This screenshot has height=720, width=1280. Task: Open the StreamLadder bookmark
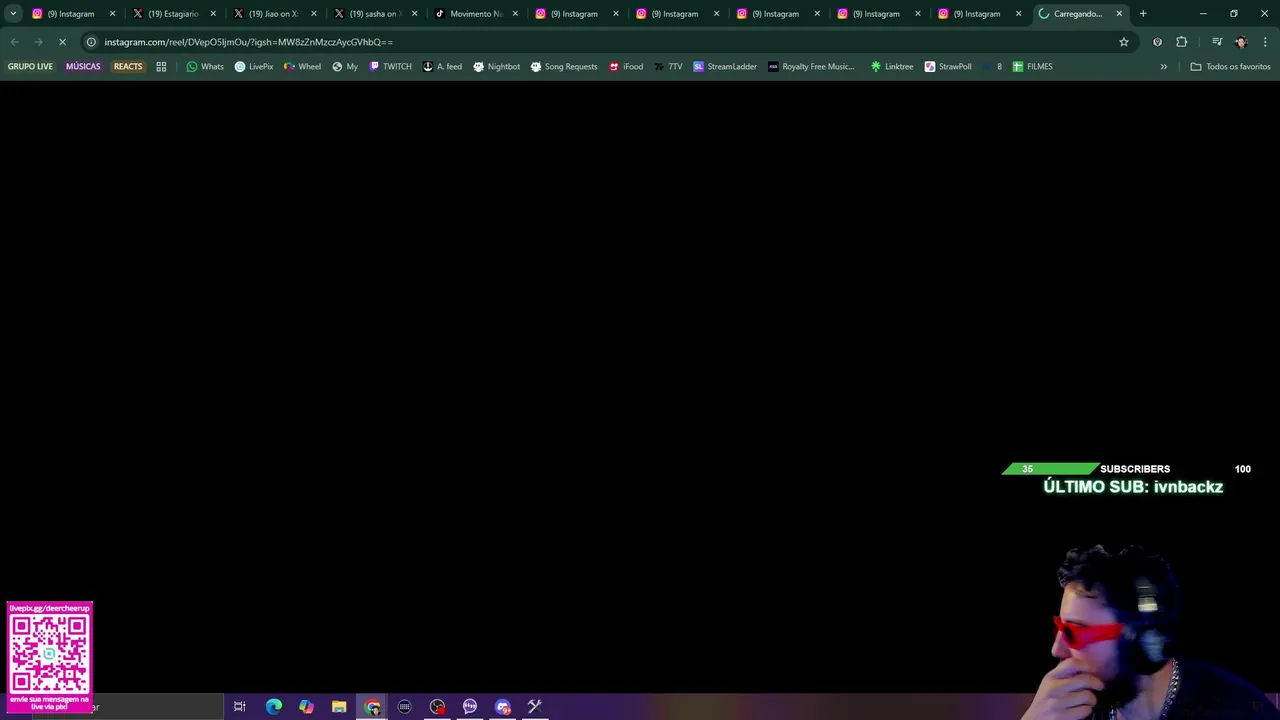(725, 66)
